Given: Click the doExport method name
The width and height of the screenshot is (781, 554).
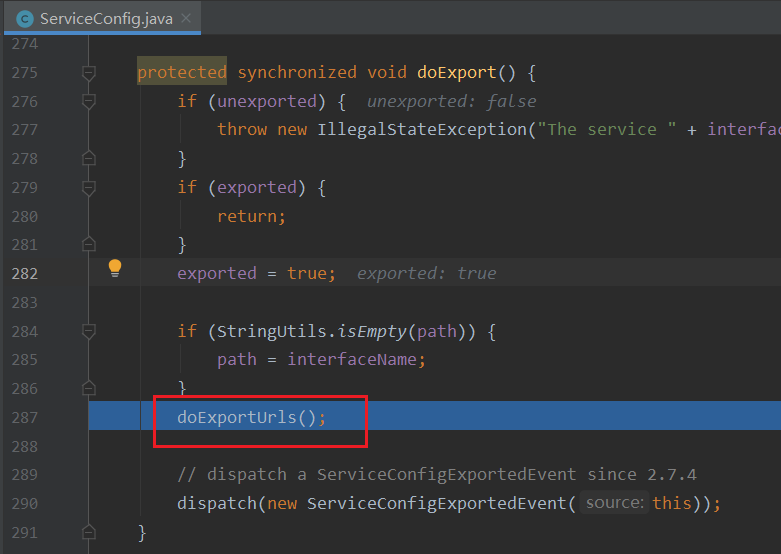Looking at the screenshot, I should tap(457, 72).
